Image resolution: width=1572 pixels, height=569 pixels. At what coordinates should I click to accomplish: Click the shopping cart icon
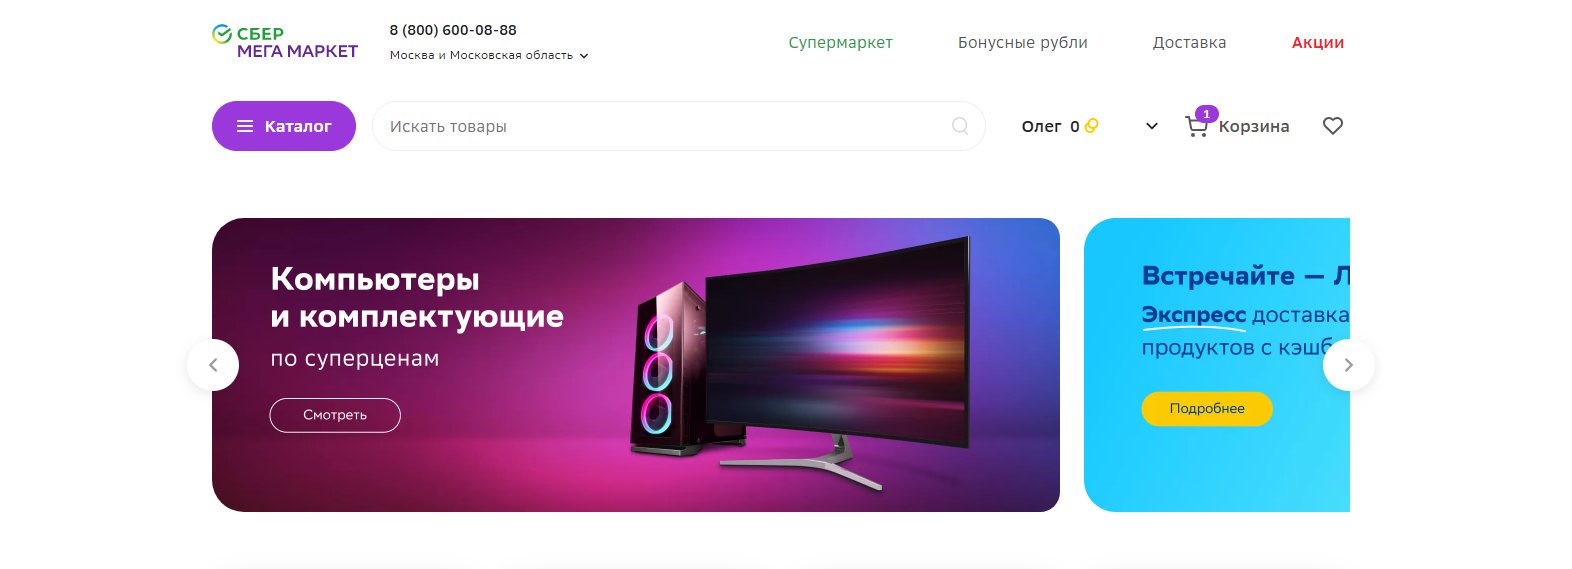1196,127
